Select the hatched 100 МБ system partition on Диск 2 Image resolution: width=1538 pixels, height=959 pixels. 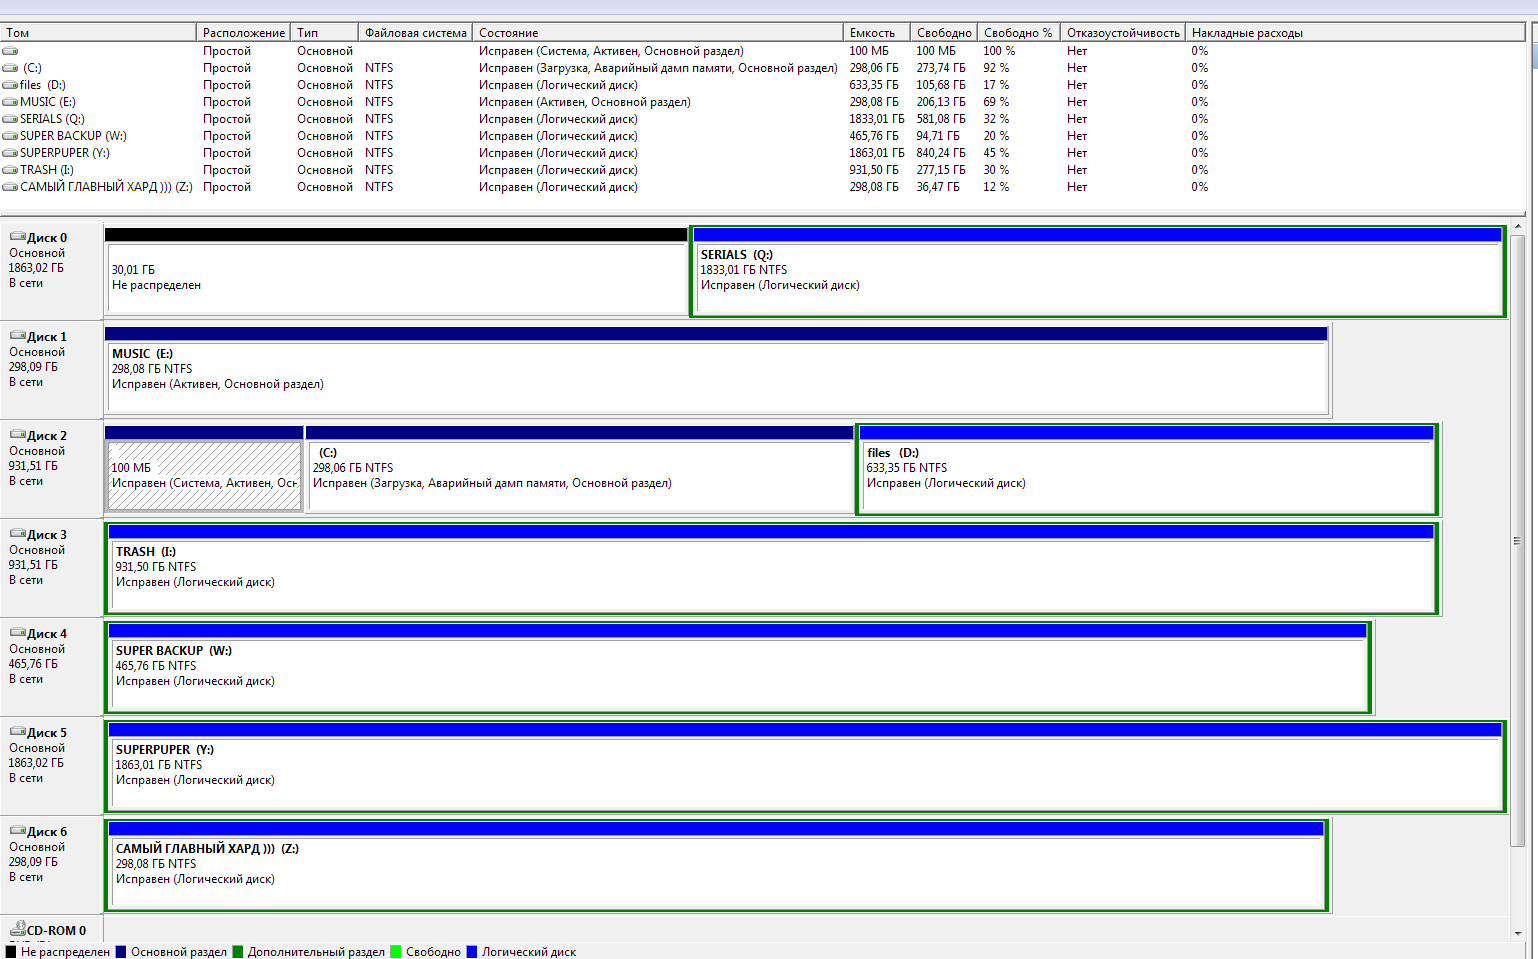click(204, 469)
